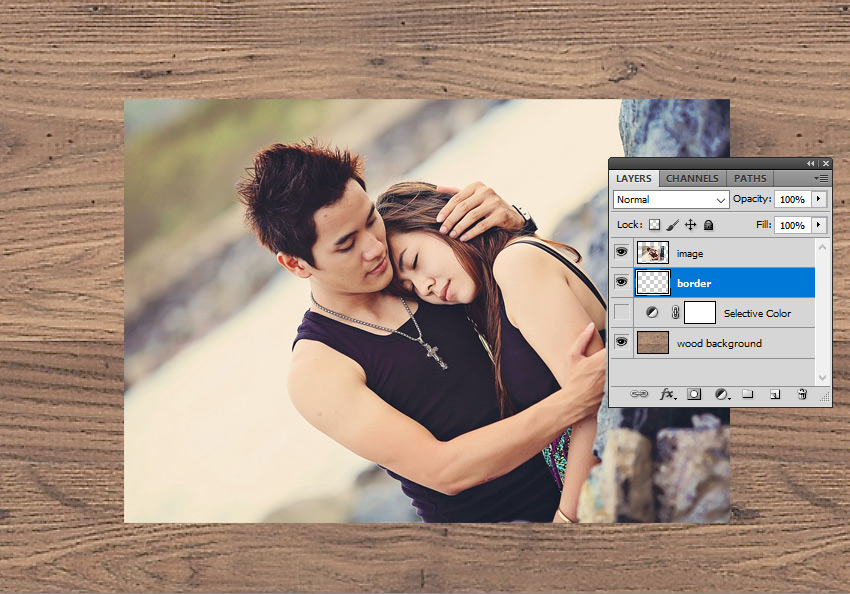Hide the image layer via eye icon
Image resolution: width=850 pixels, height=594 pixels.
tap(621, 253)
